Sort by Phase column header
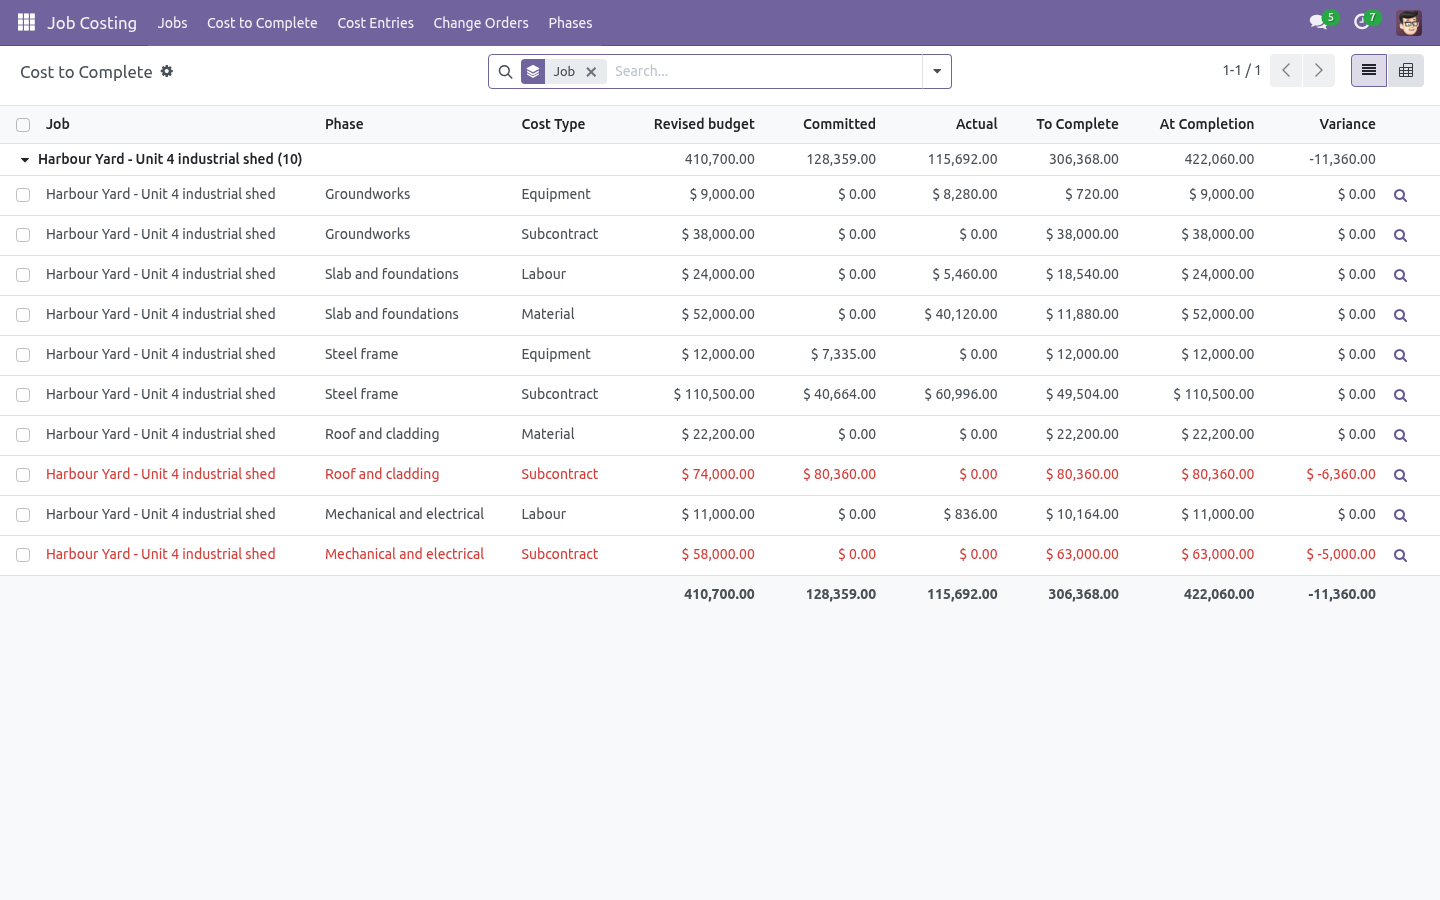The height and width of the screenshot is (900, 1440). tap(344, 124)
